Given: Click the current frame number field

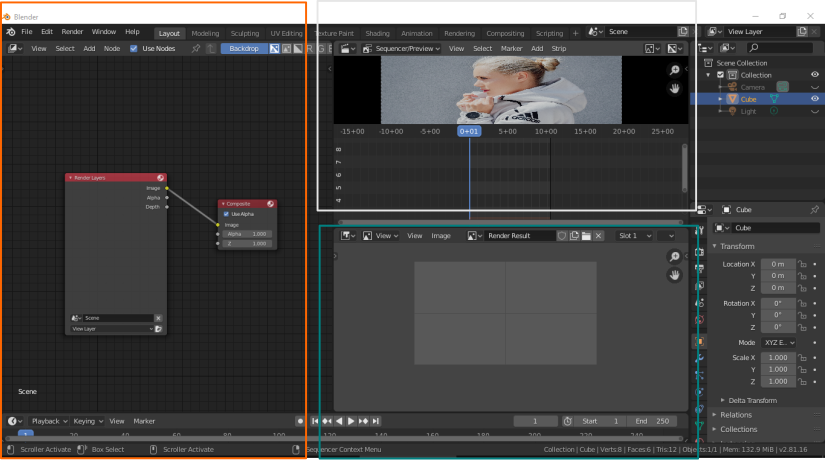Looking at the screenshot, I should 536,421.
